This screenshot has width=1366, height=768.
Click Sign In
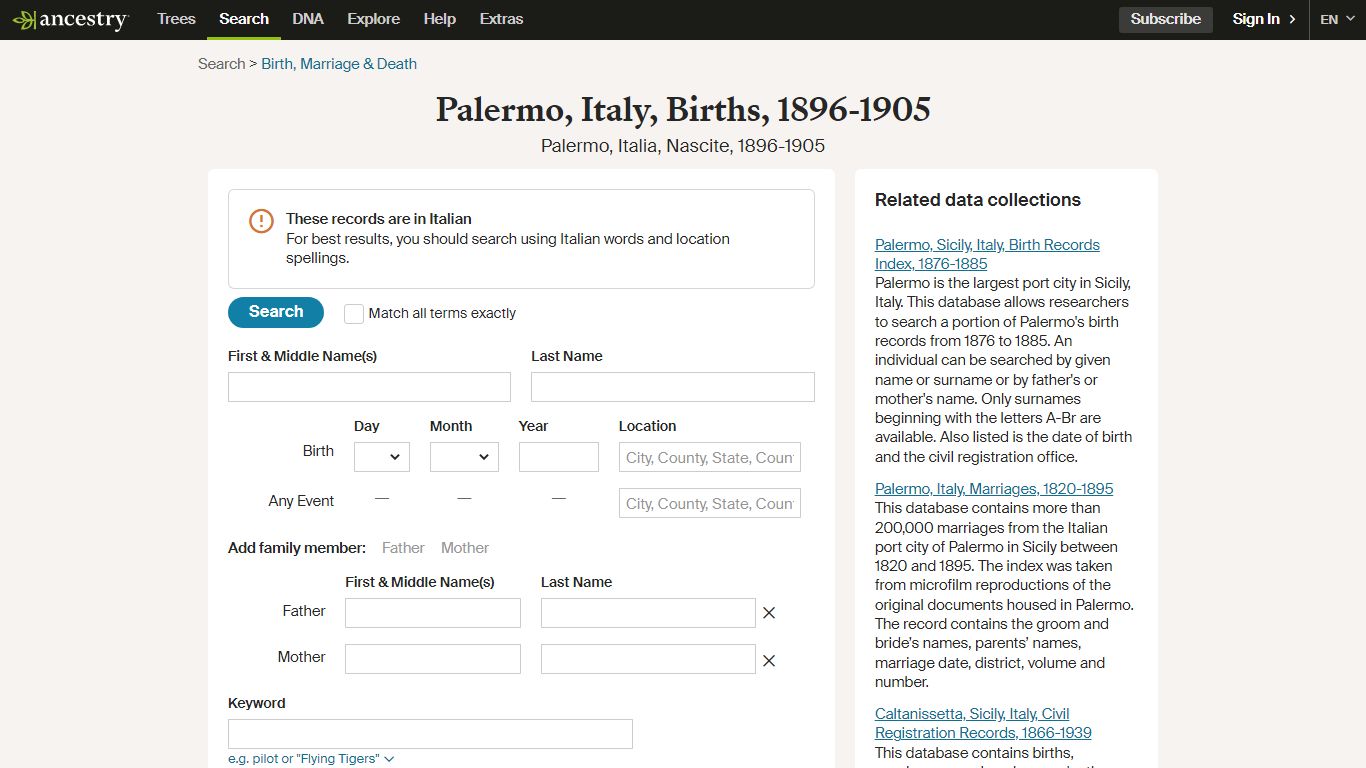click(x=1264, y=19)
